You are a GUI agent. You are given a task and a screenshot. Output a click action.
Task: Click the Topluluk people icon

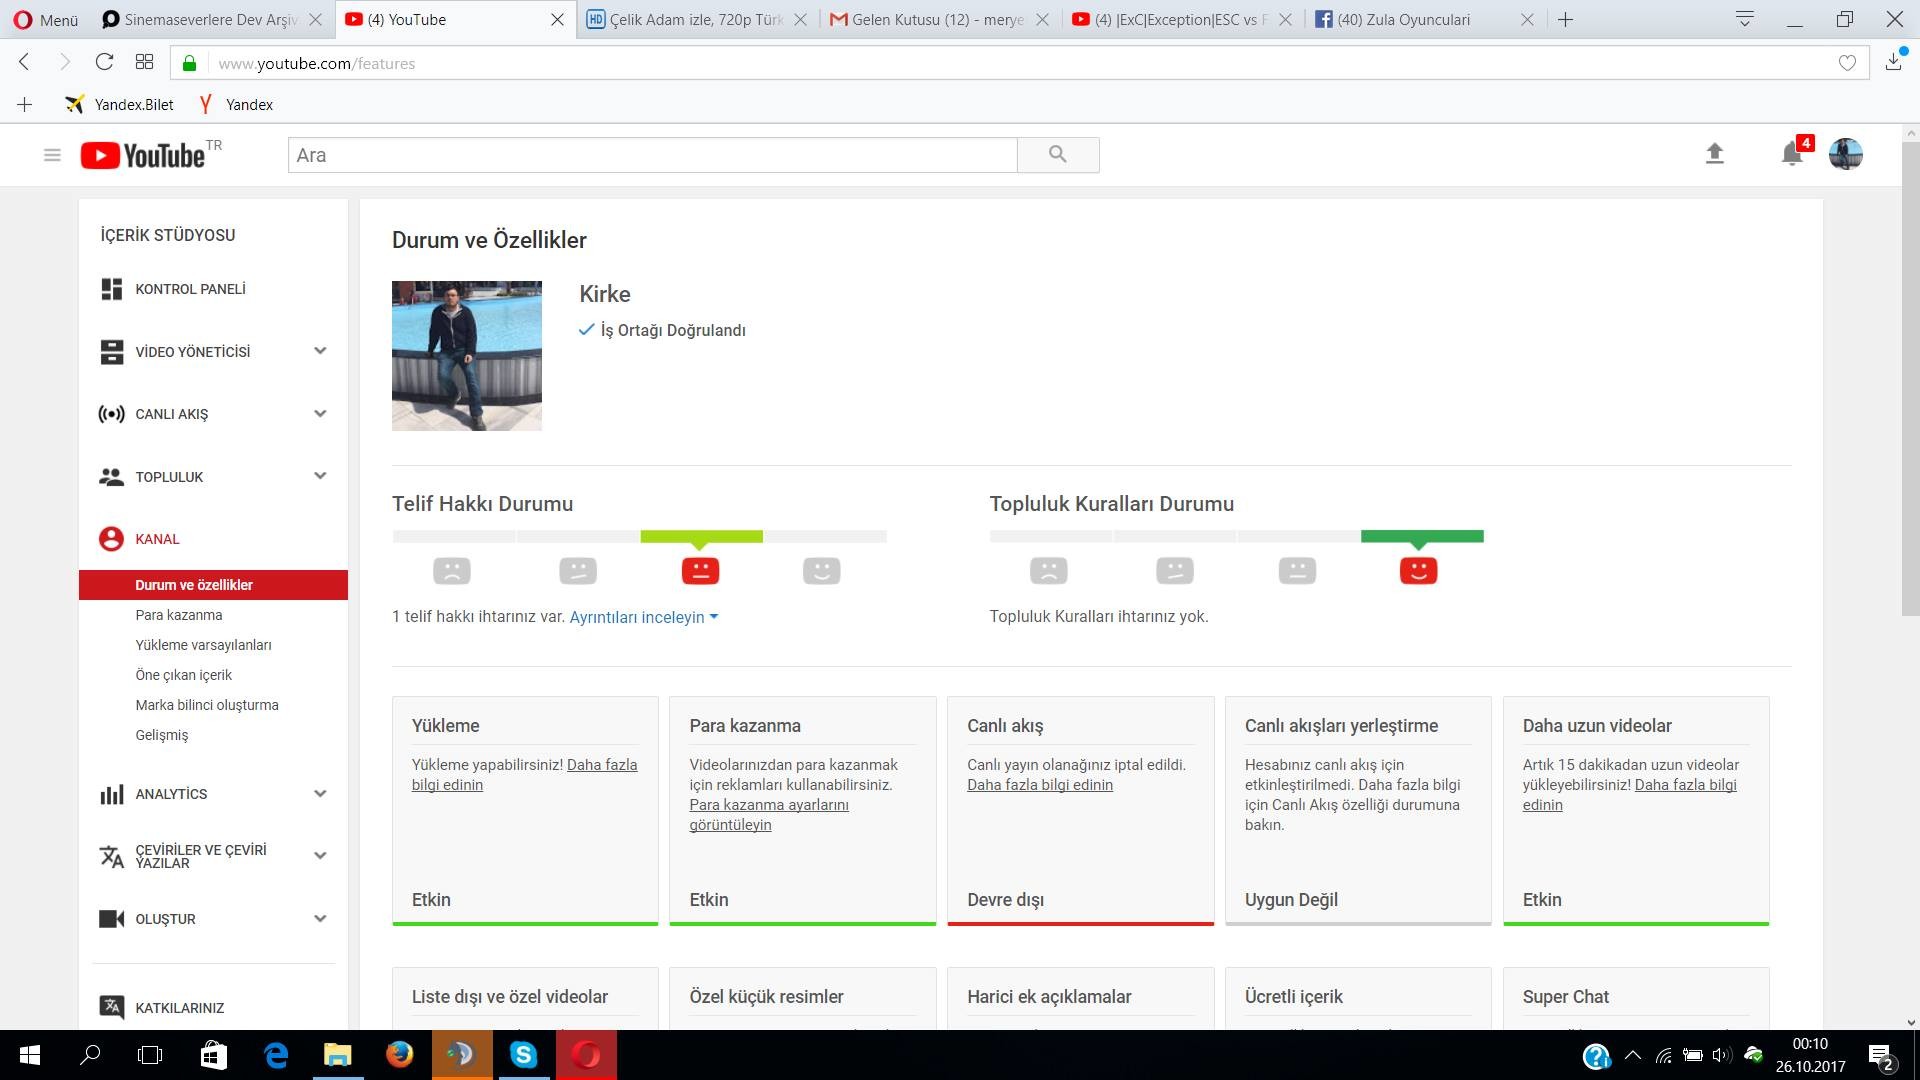point(111,477)
